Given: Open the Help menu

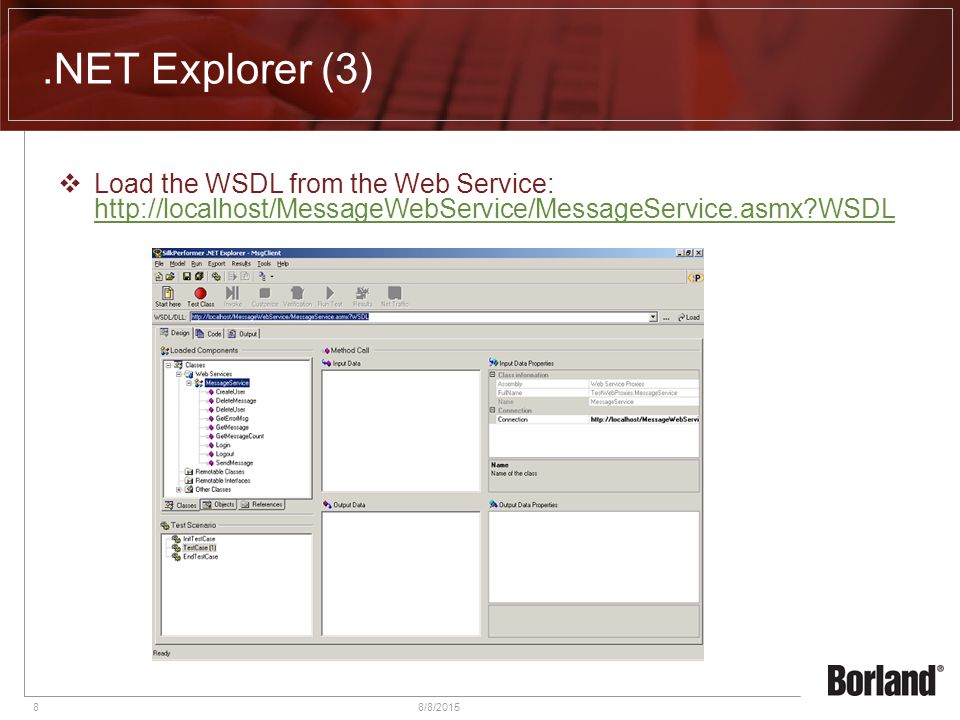Looking at the screenshot, I should 282,264.
